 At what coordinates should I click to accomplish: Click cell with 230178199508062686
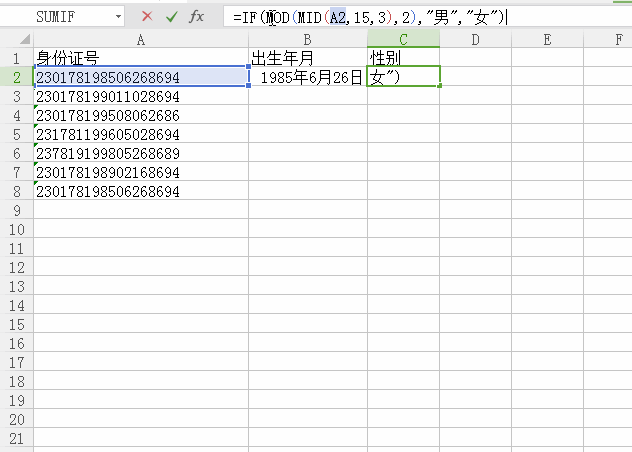[141, 115]
